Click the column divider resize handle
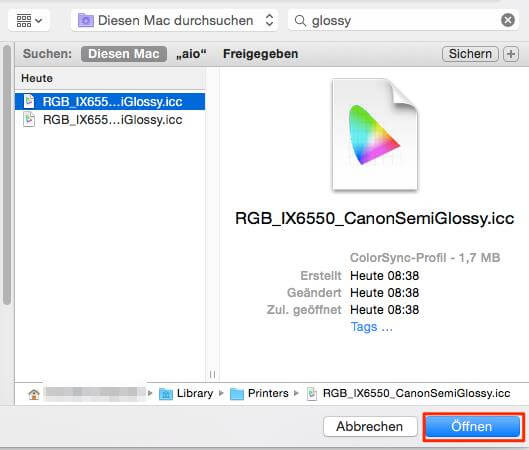Screen dimensions: 529x450 [x=212, y=374]
